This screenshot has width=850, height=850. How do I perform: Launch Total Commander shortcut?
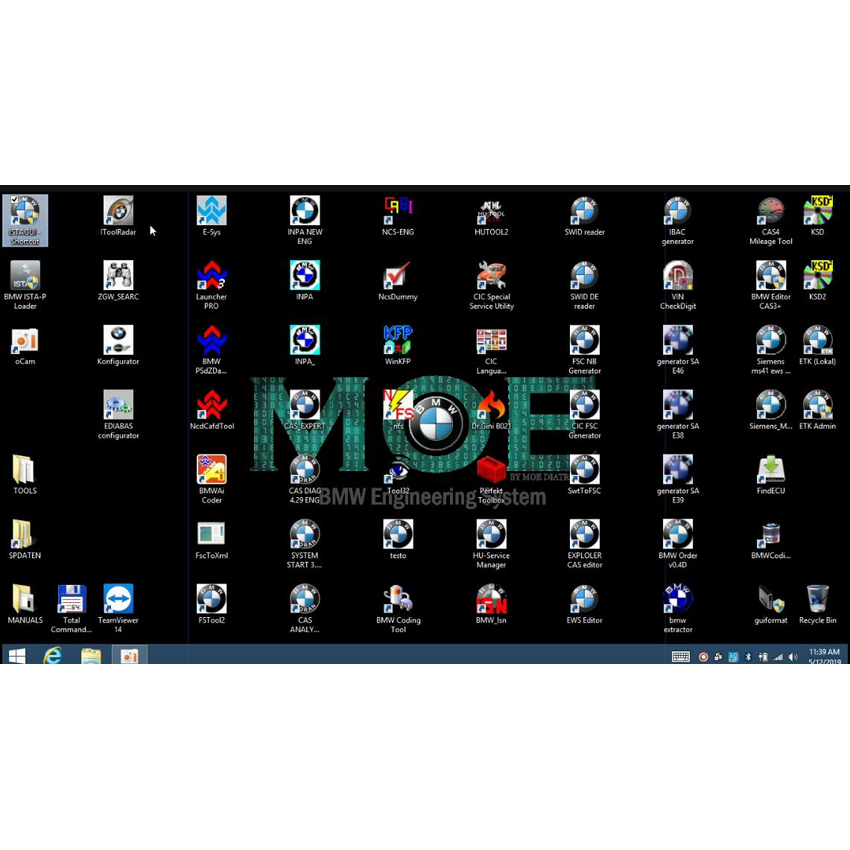click(x=72, y=608)
